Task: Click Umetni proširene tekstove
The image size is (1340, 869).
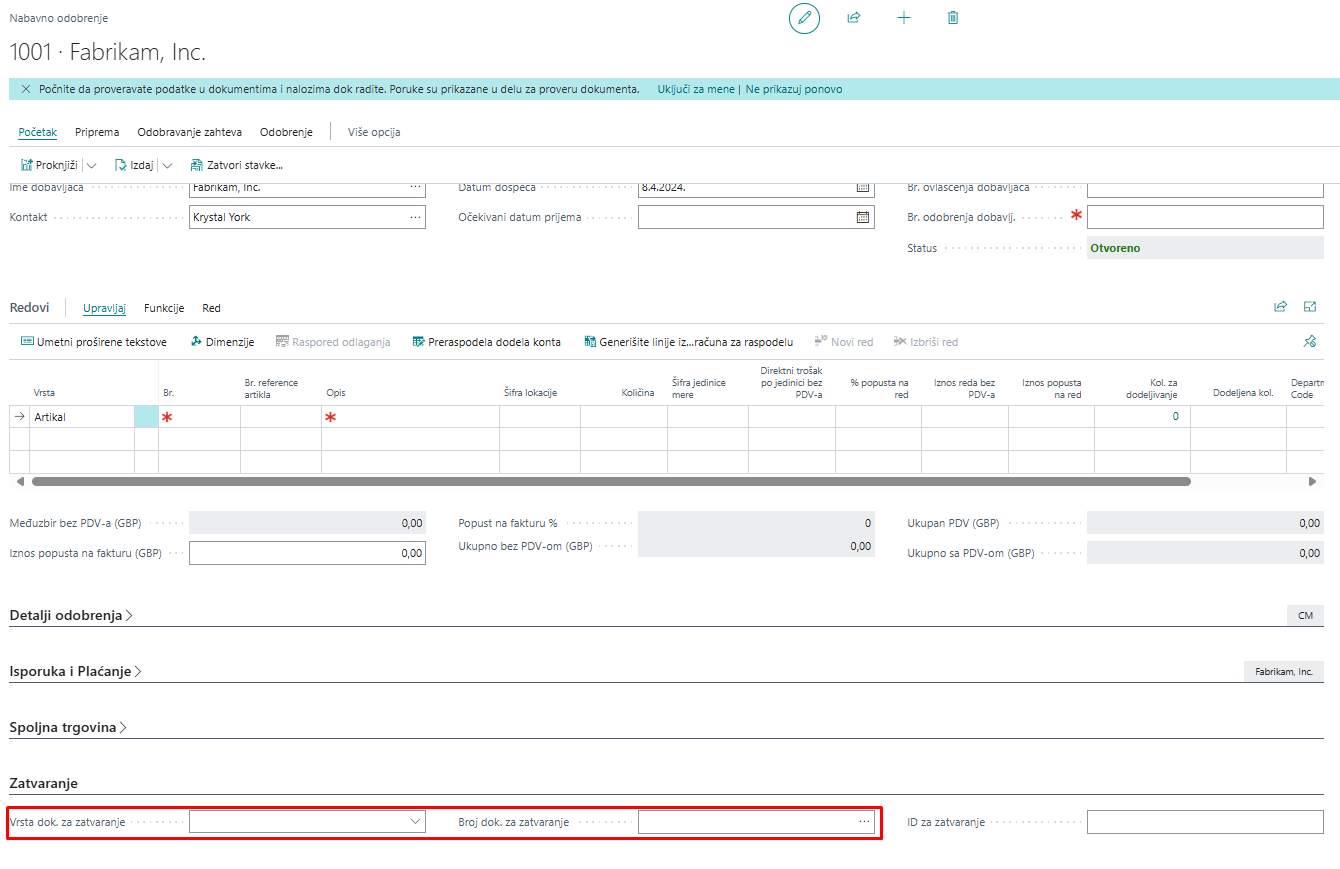Action: [x=94, y=342]
